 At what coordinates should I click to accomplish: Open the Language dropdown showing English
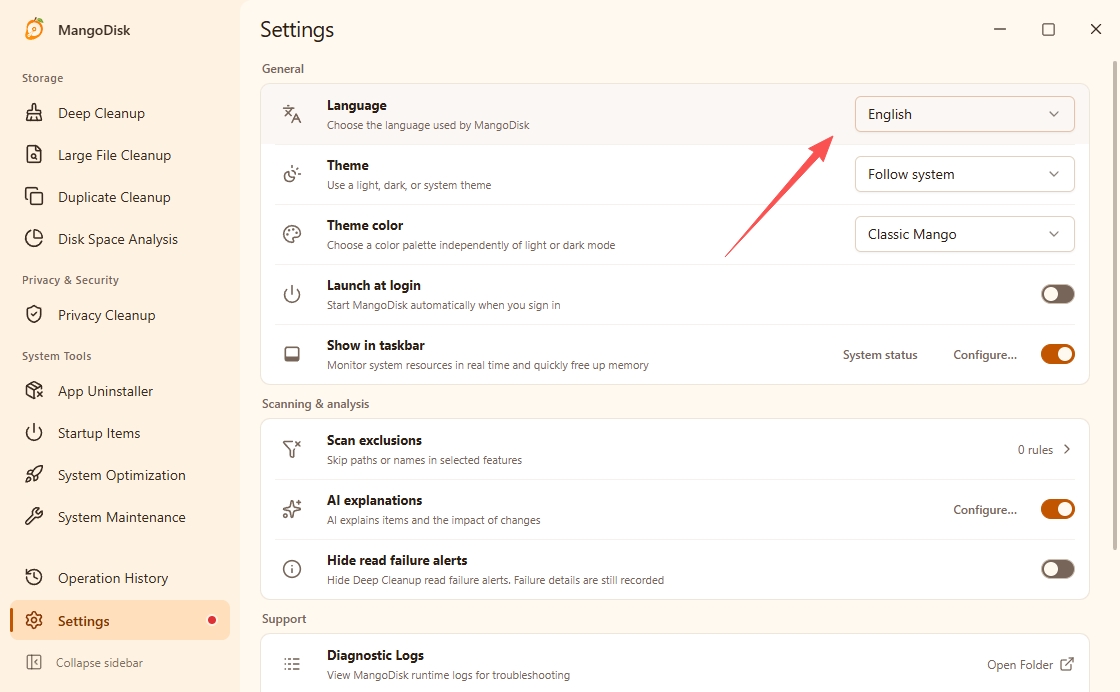point(964,114)
